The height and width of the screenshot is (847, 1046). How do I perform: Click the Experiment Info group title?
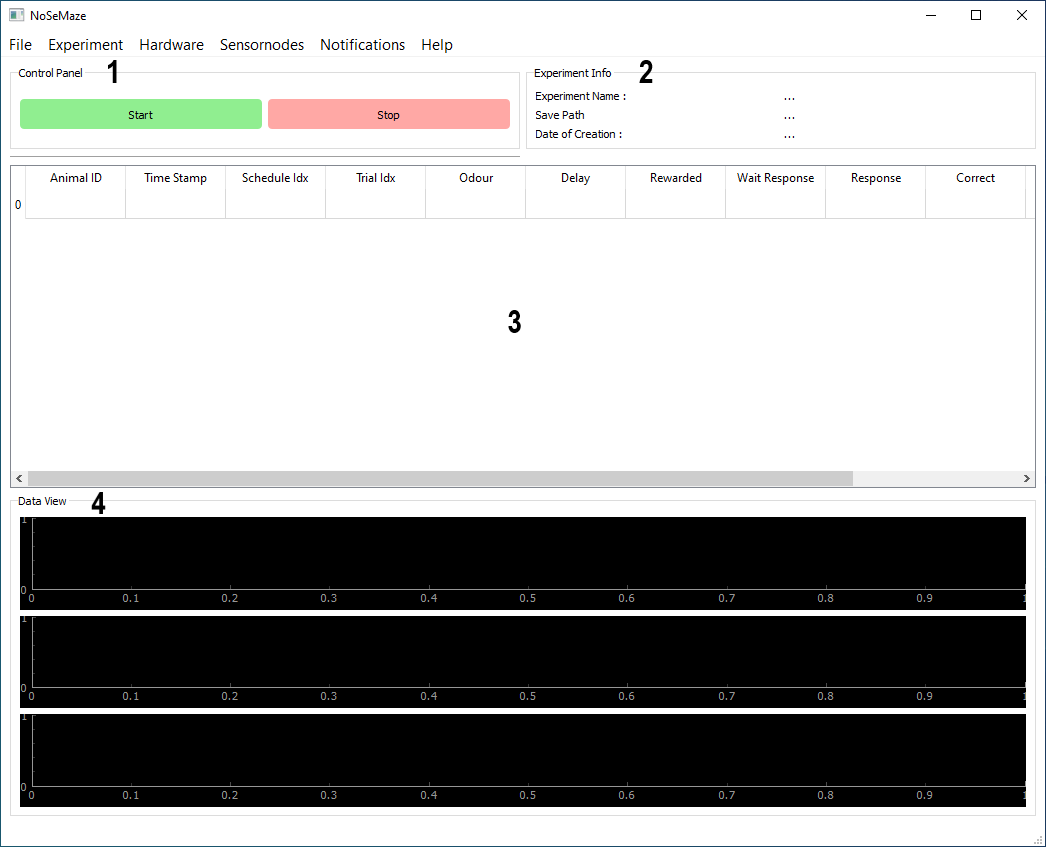point(572,73)
